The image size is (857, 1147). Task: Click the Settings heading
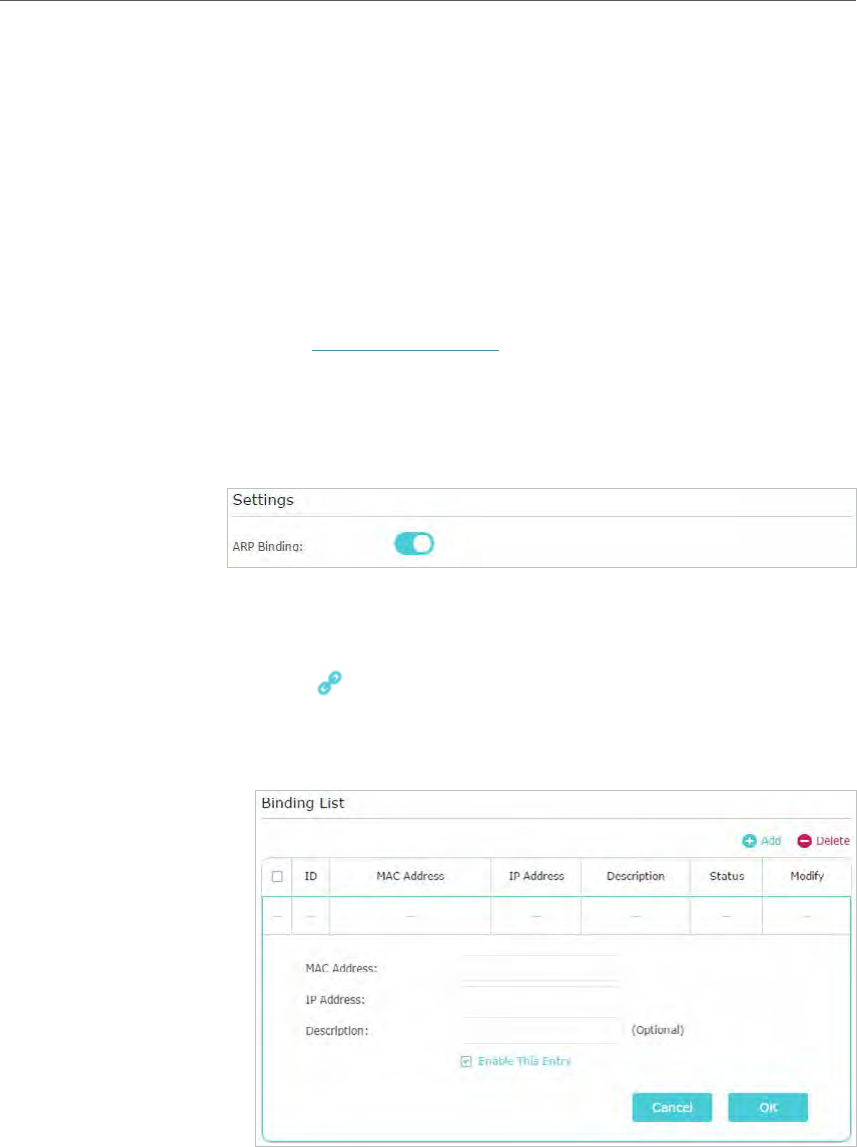click(263, 501)
